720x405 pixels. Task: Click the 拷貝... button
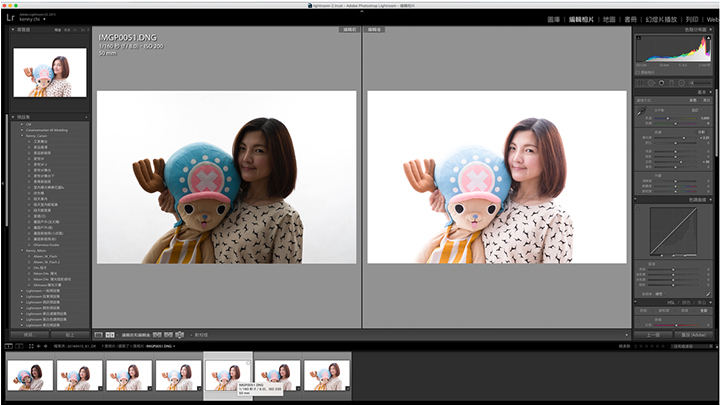(x=30, y=335)
